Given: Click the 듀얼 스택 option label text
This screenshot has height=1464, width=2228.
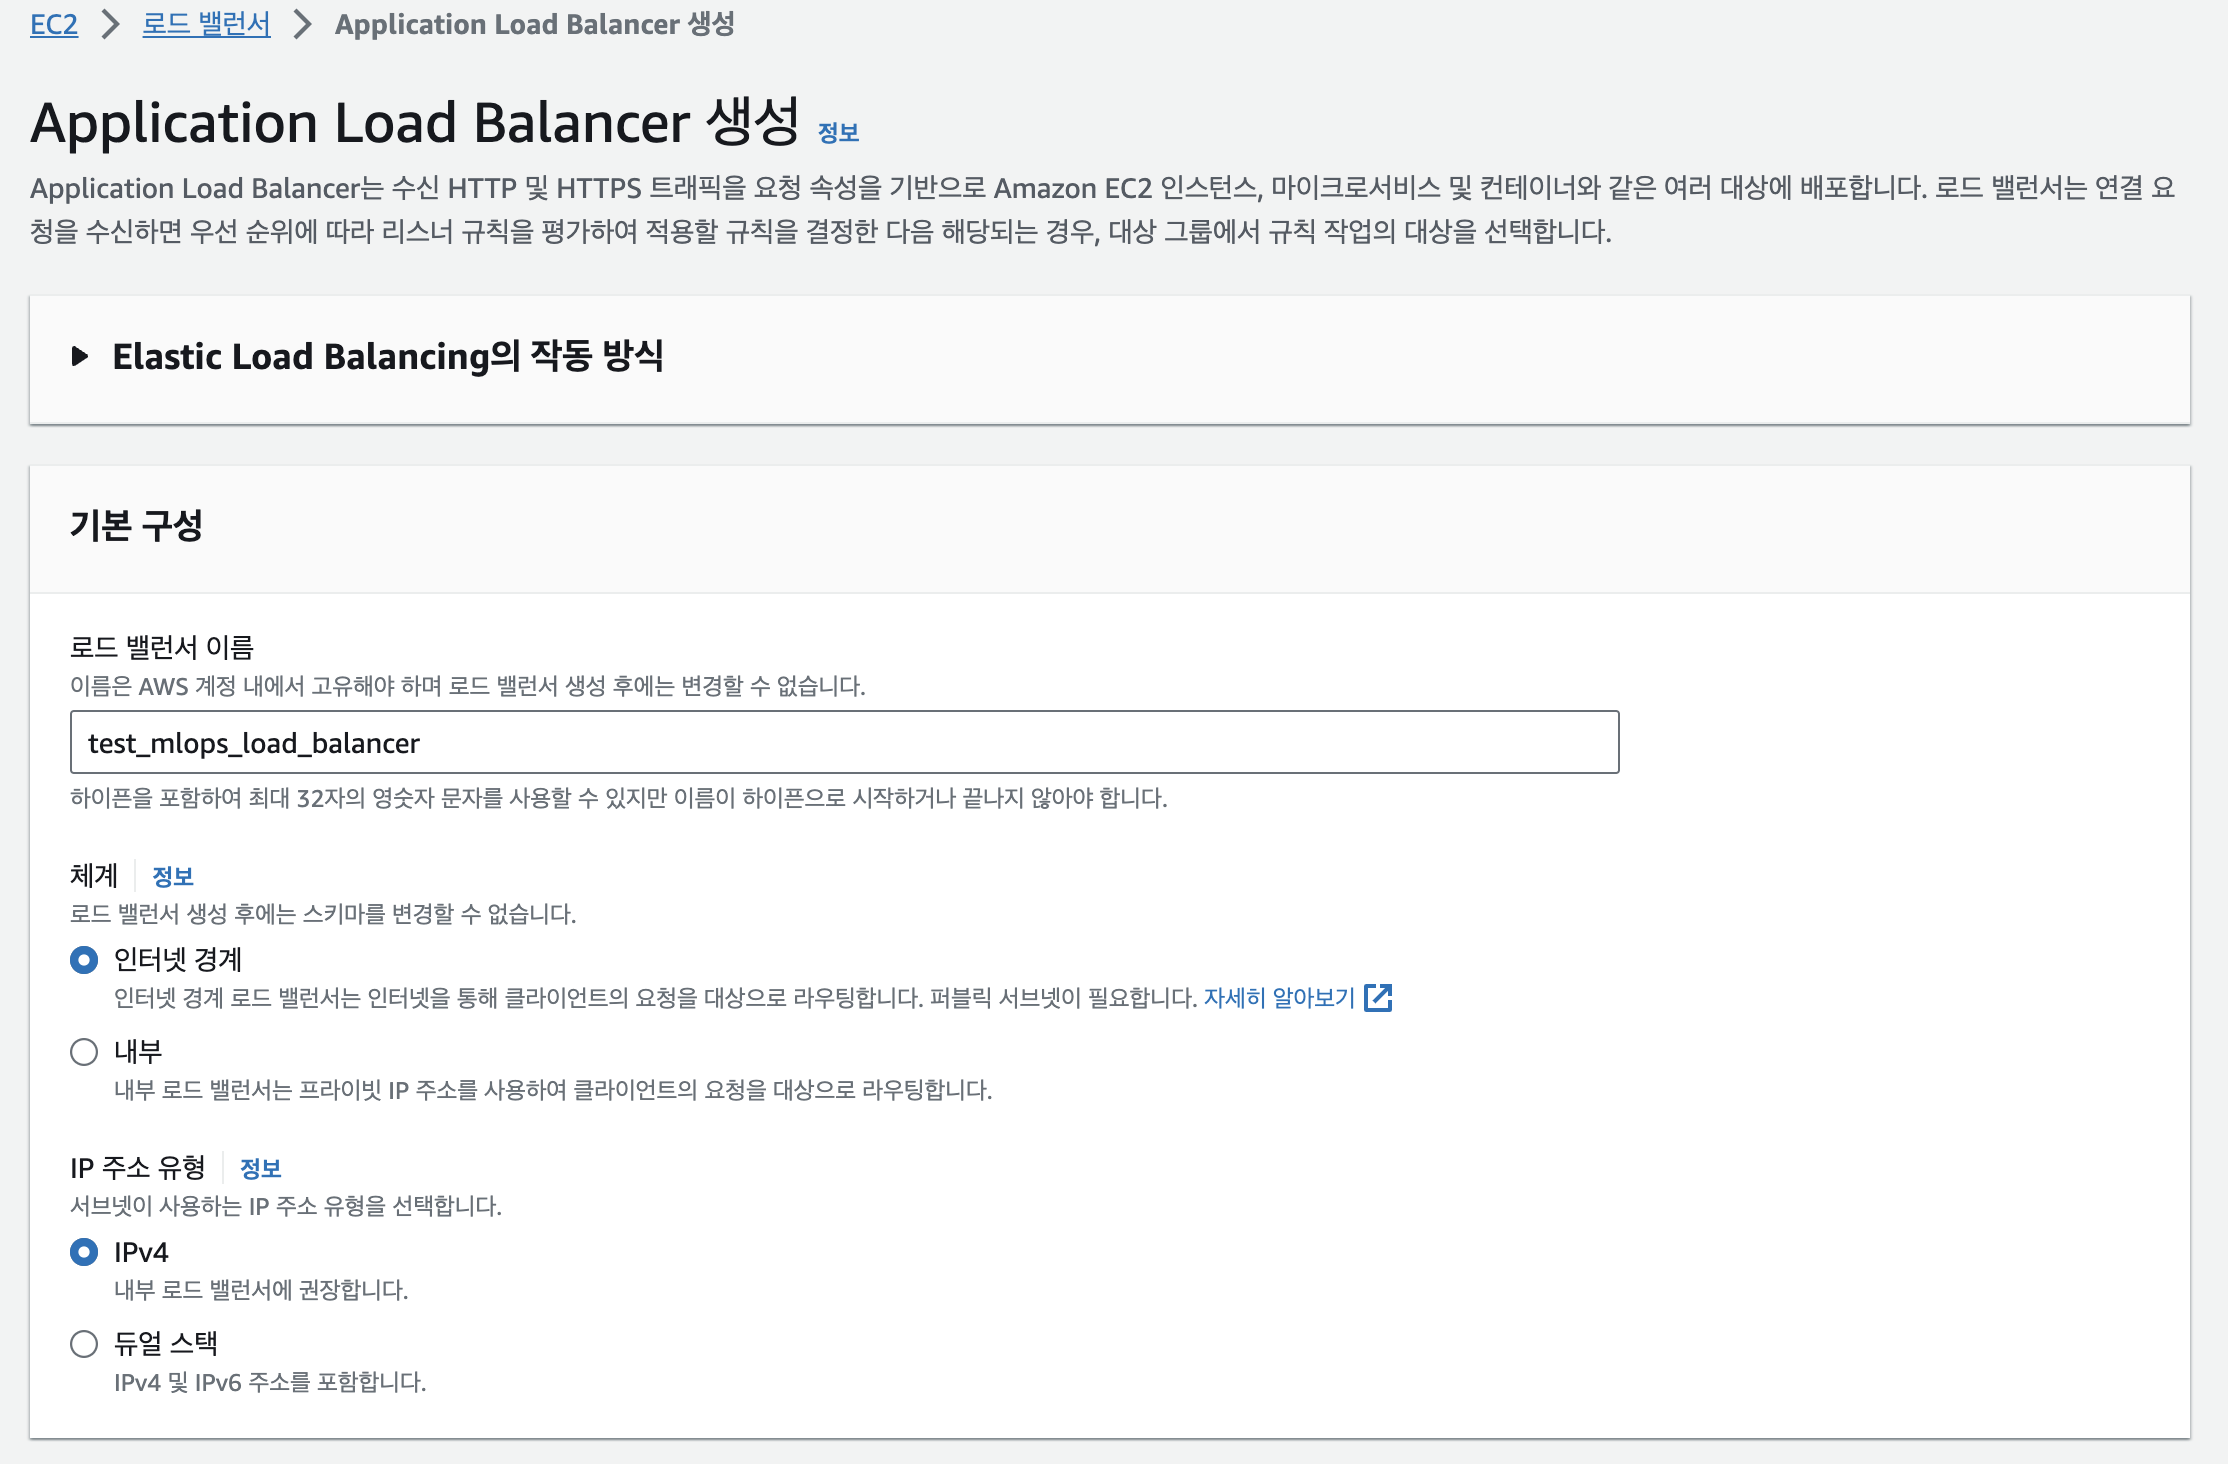Looking at the screenshot, I should (166, 1344).
